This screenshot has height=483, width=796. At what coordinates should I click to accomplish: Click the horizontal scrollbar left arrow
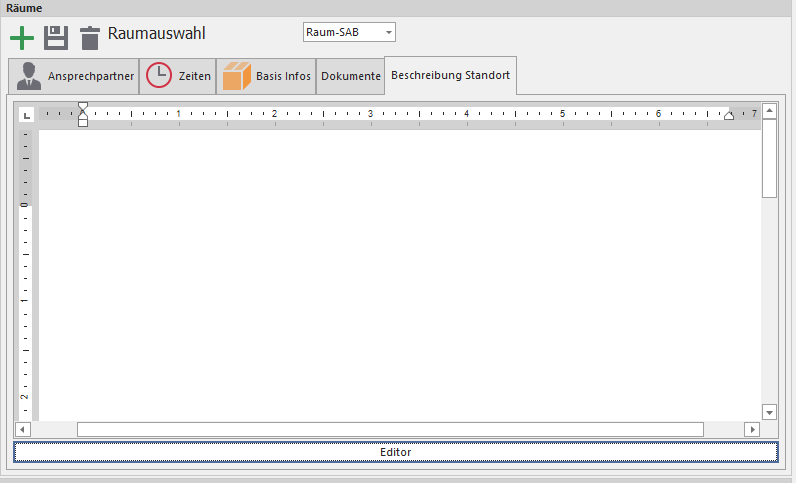coord(24,429)
